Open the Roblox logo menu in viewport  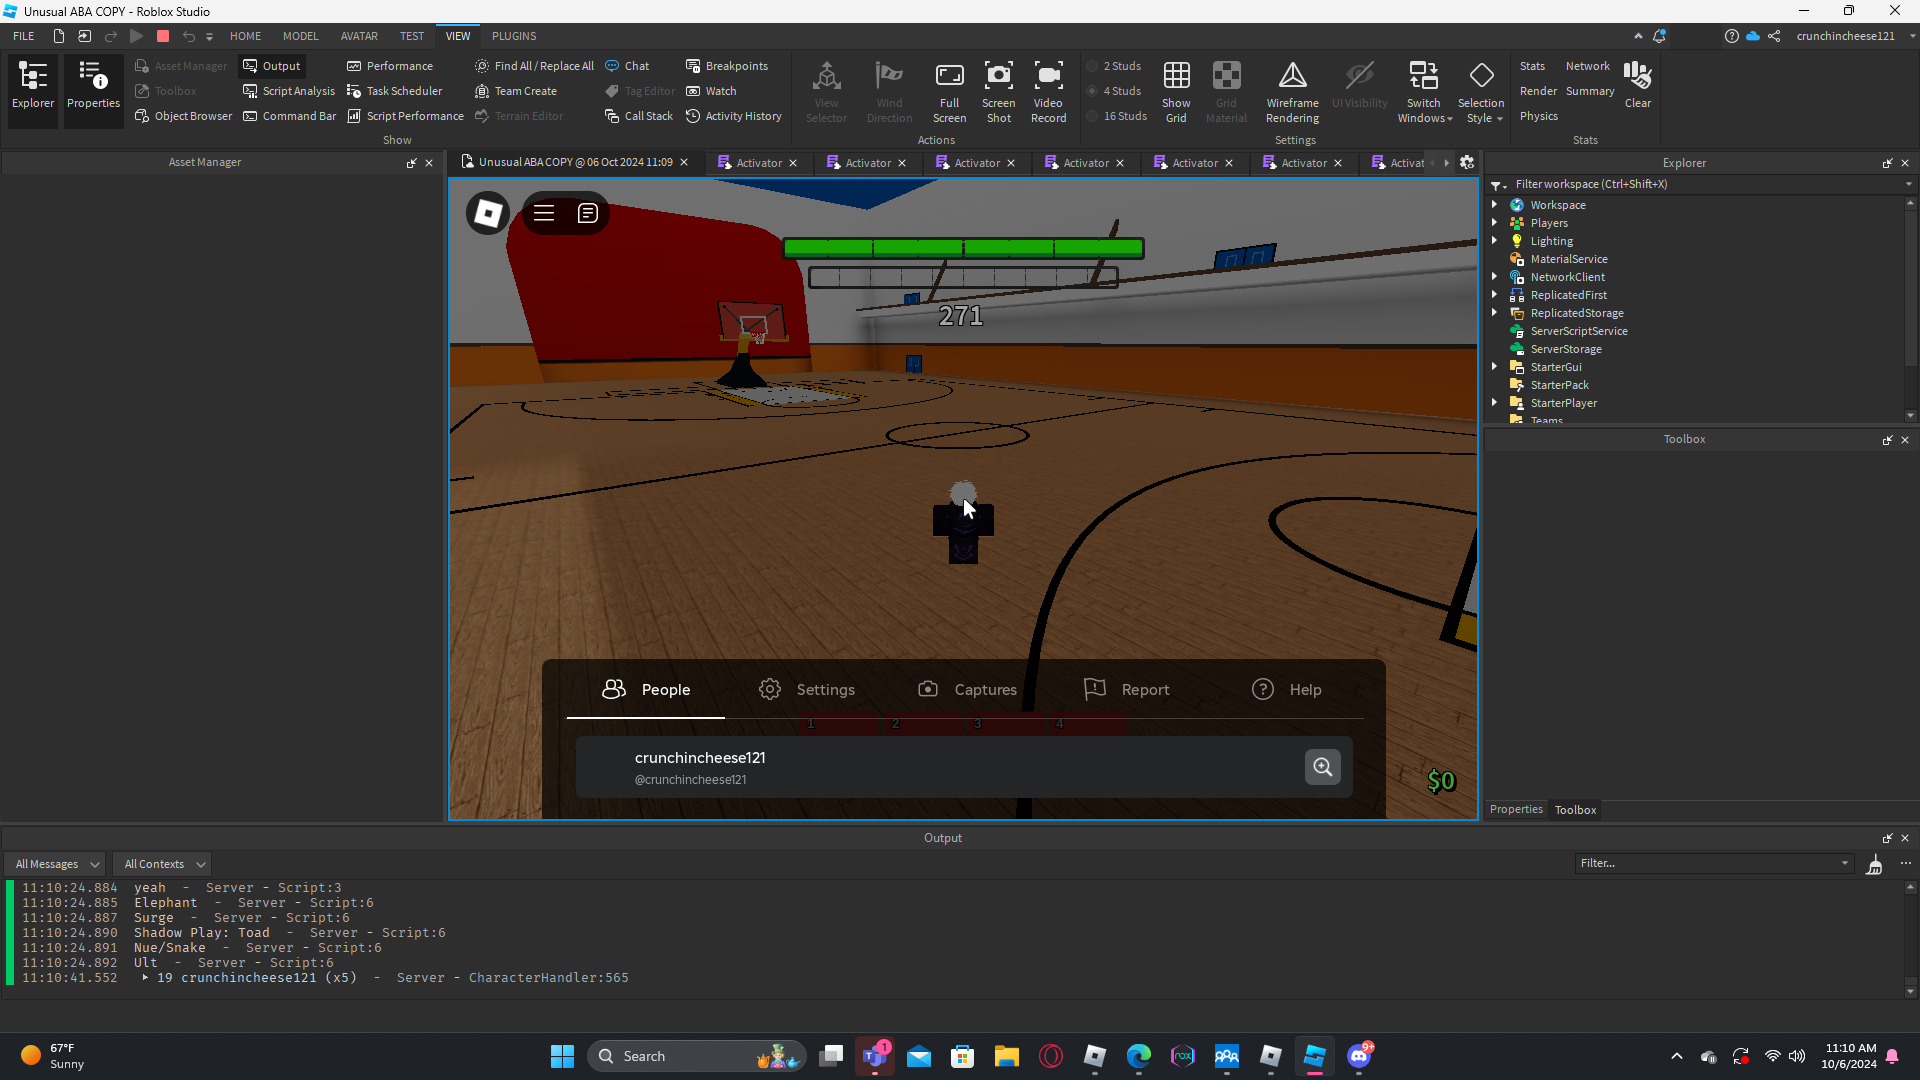(488, 213)
